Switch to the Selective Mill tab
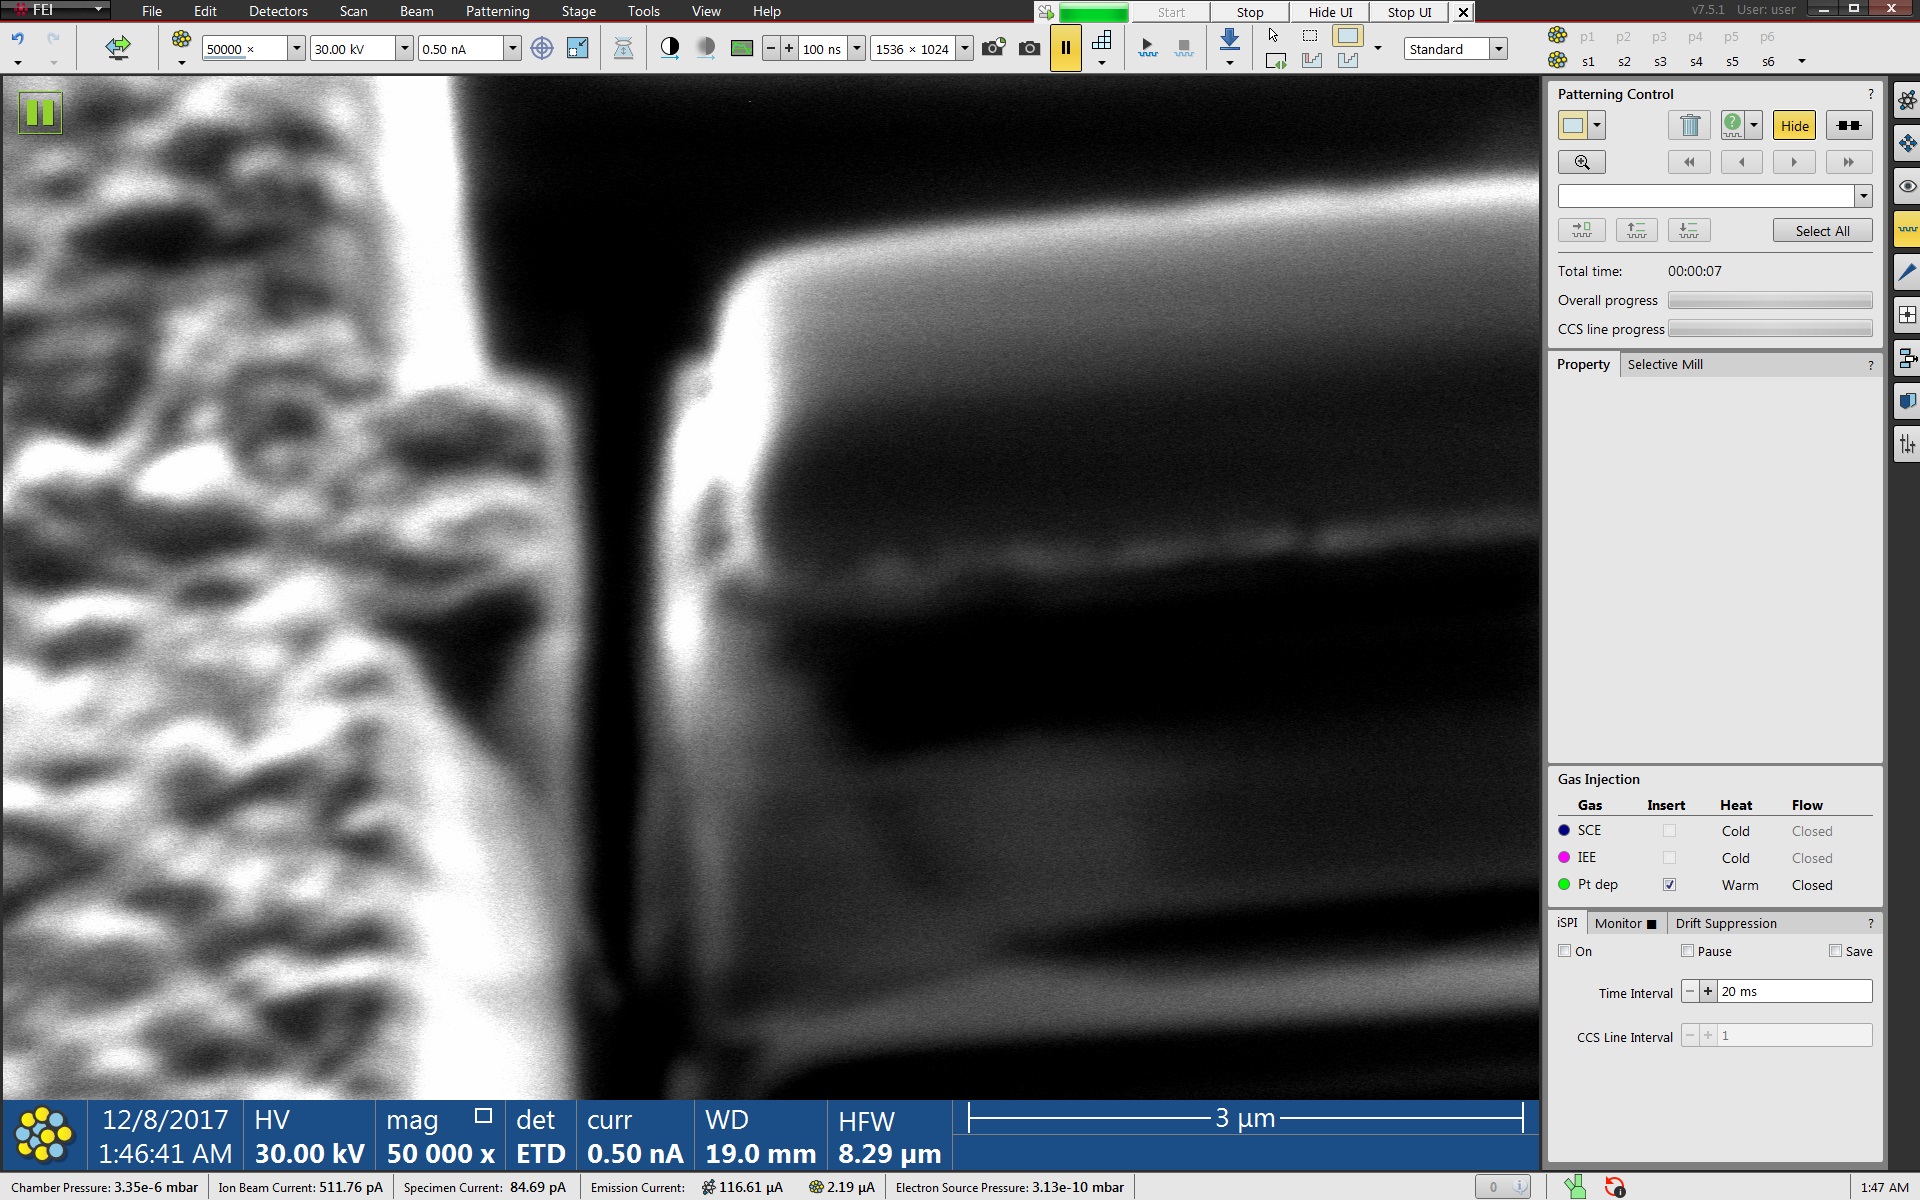This screenshot has width=1920, height=1200. click(x=1664, y=365)
